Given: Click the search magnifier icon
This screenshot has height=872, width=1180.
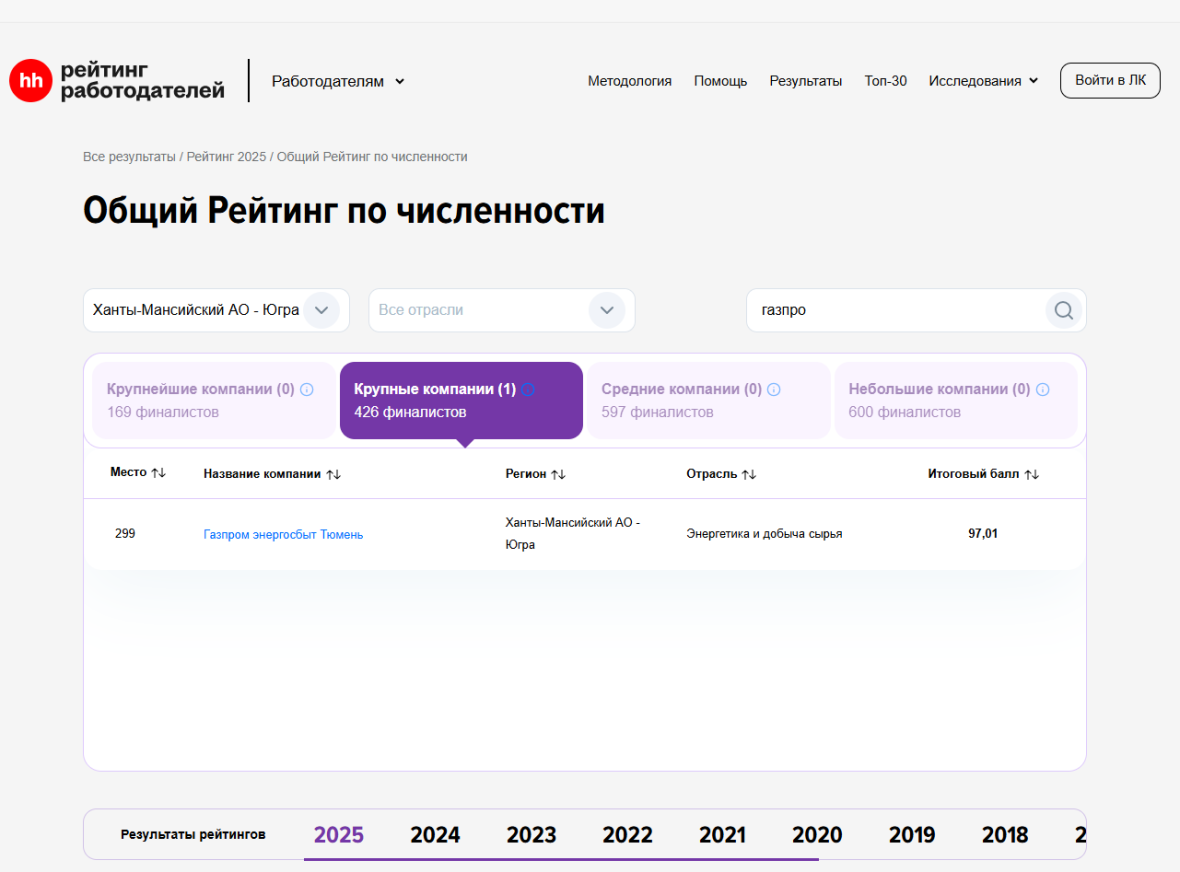Looking at the screenshot, I should 1063,310.
